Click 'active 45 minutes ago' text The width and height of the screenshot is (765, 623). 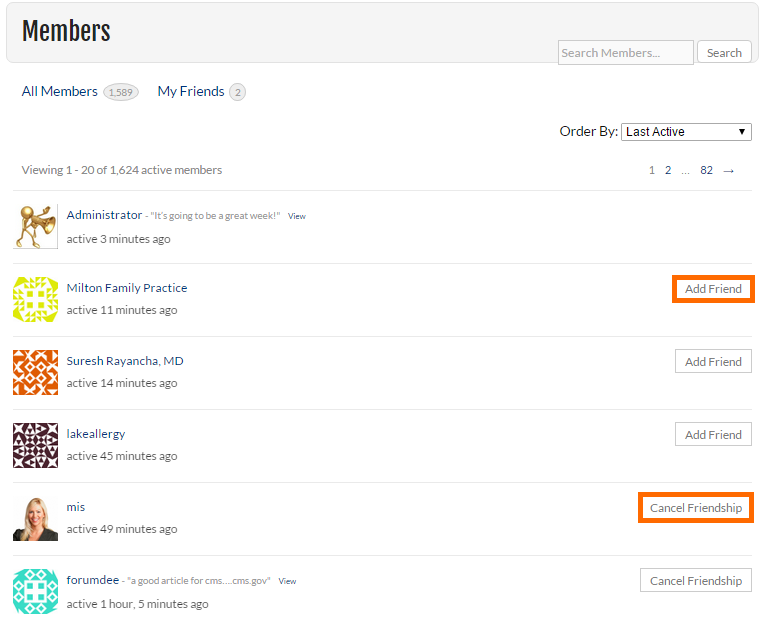[x=122, y=456]
